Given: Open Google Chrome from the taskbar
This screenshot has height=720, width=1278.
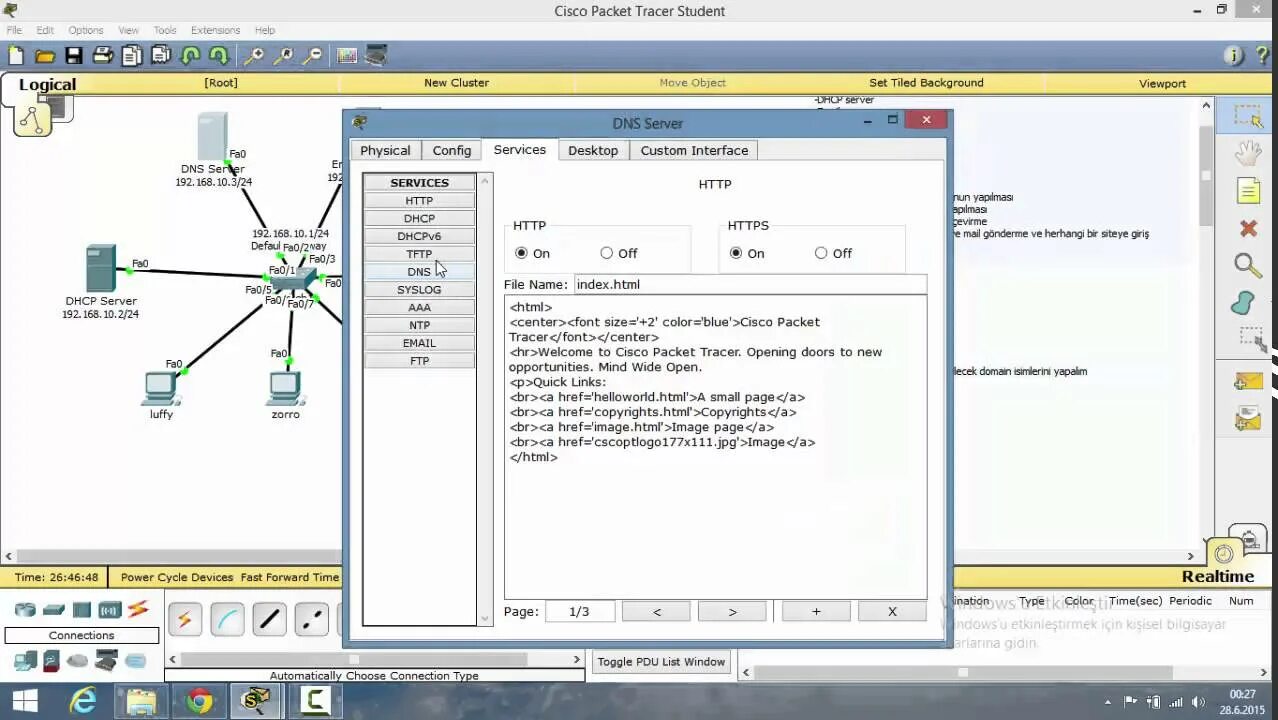Looking at the screenshot, I should pyautogui.click(x=199, y=701).
